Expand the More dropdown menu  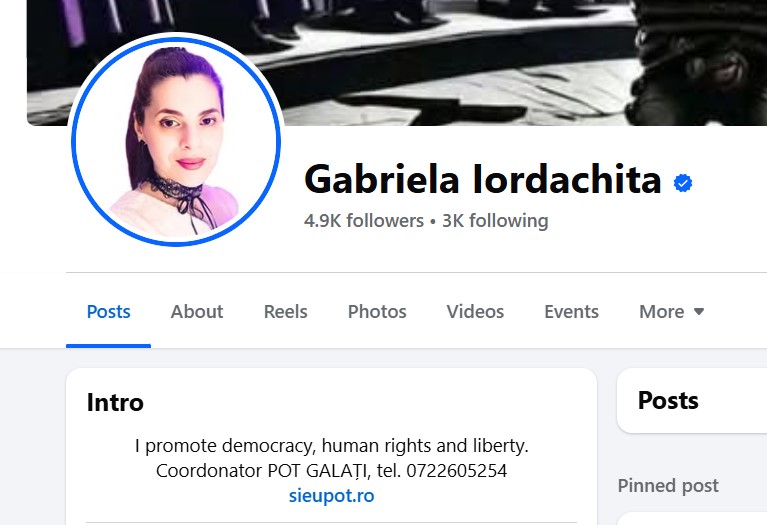672,312
